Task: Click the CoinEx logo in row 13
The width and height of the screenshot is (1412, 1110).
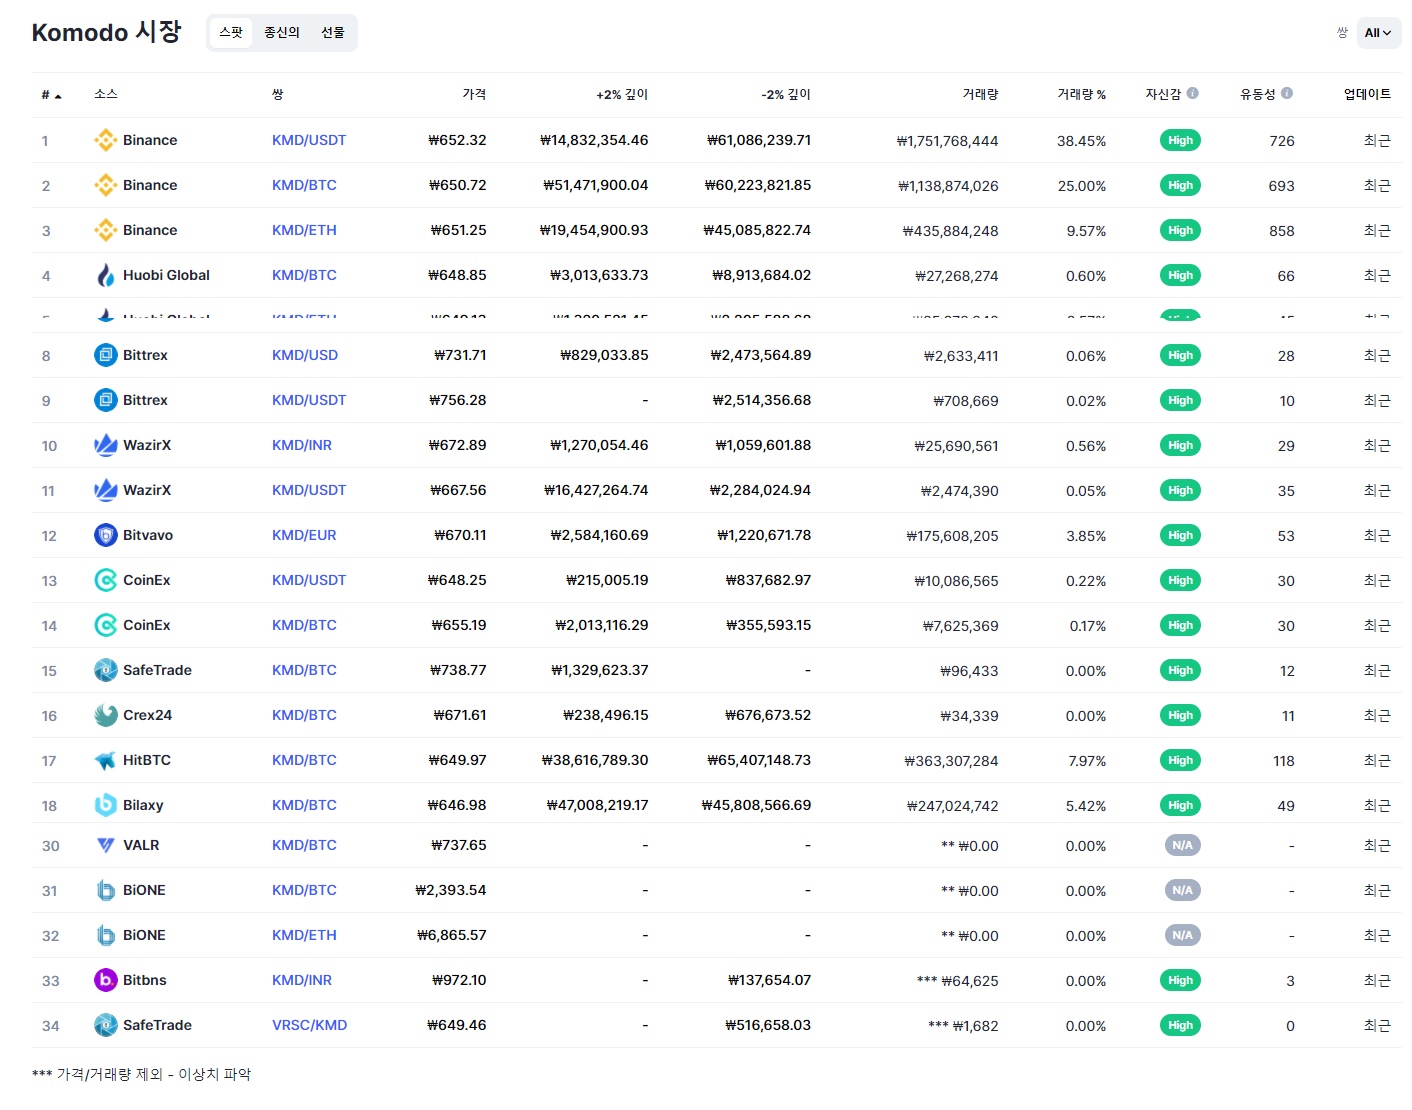Action: [x=105, y=580]
